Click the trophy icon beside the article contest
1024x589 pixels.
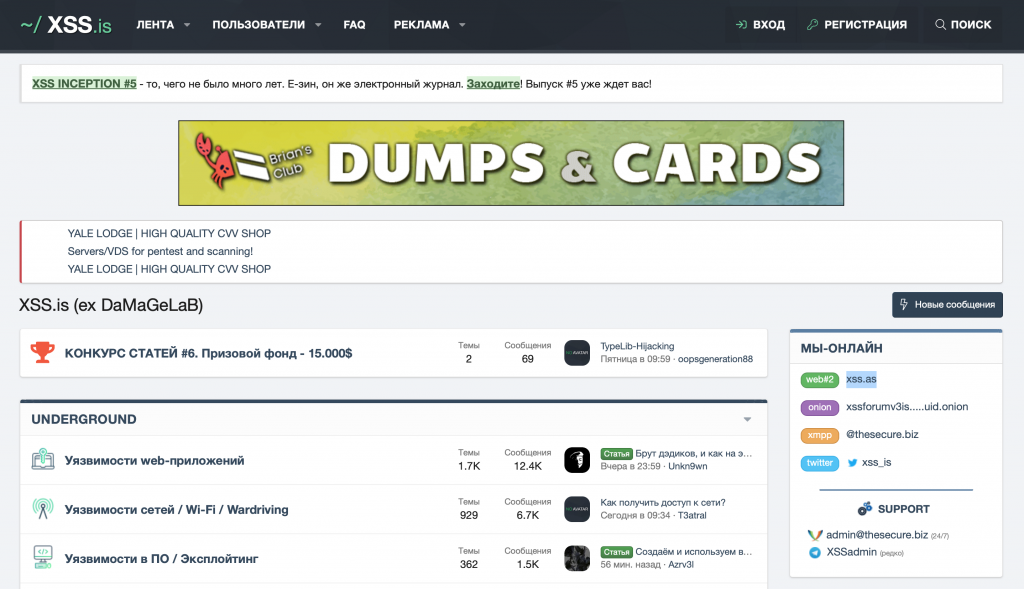pos(42,352)
